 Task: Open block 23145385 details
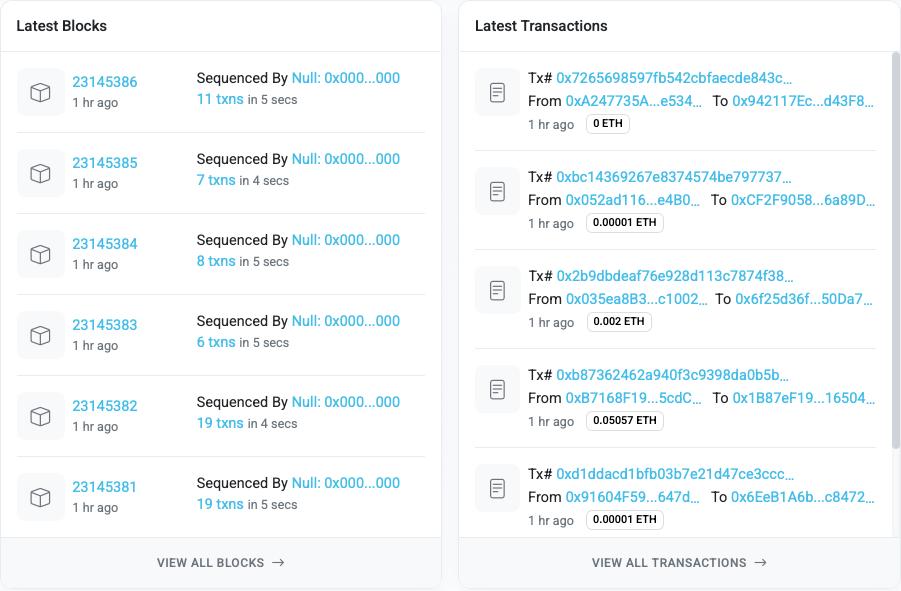tap(105, 163)
